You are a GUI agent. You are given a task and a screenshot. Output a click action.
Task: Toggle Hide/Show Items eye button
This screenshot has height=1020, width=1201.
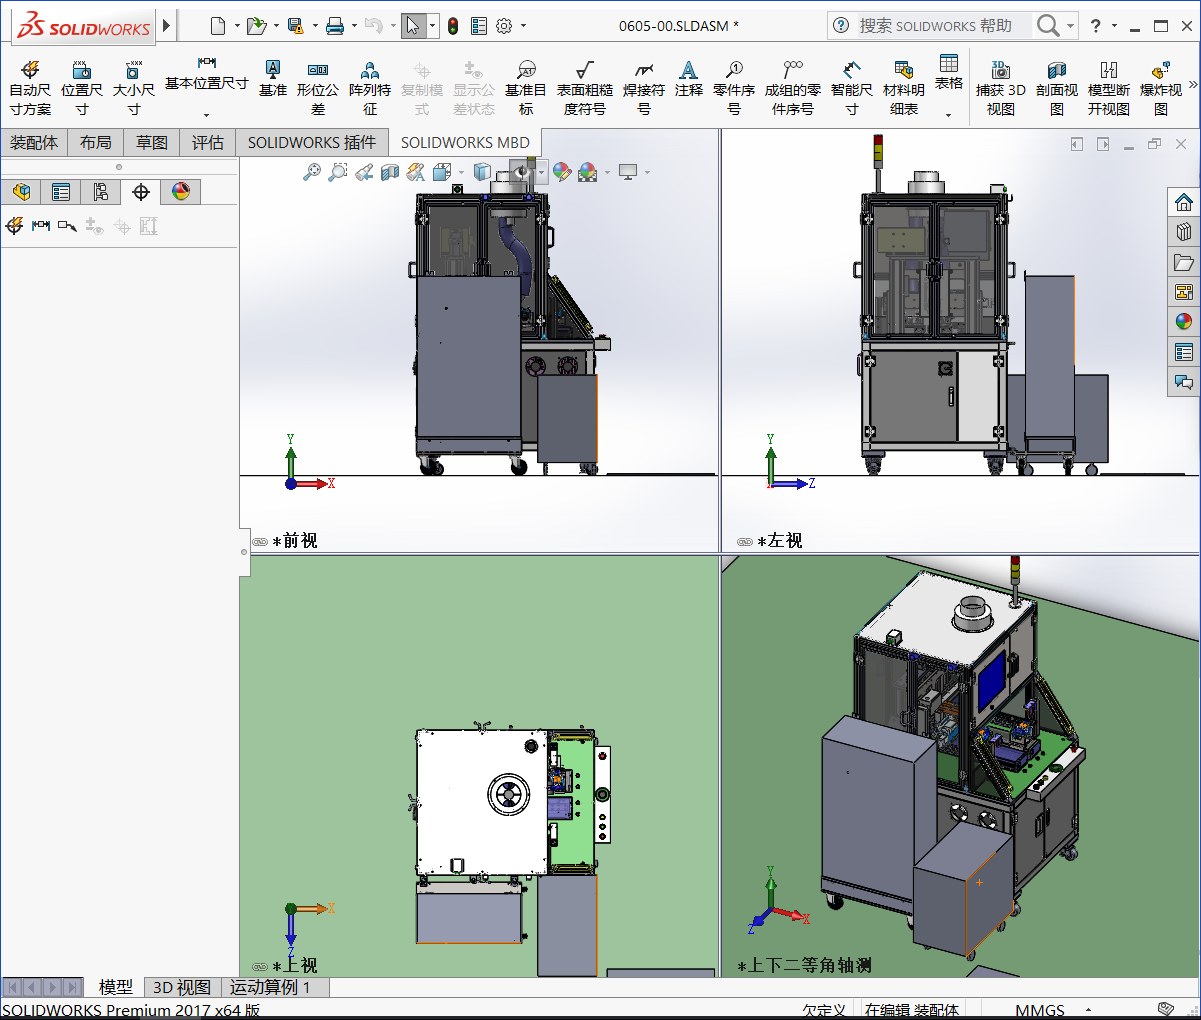523,172
